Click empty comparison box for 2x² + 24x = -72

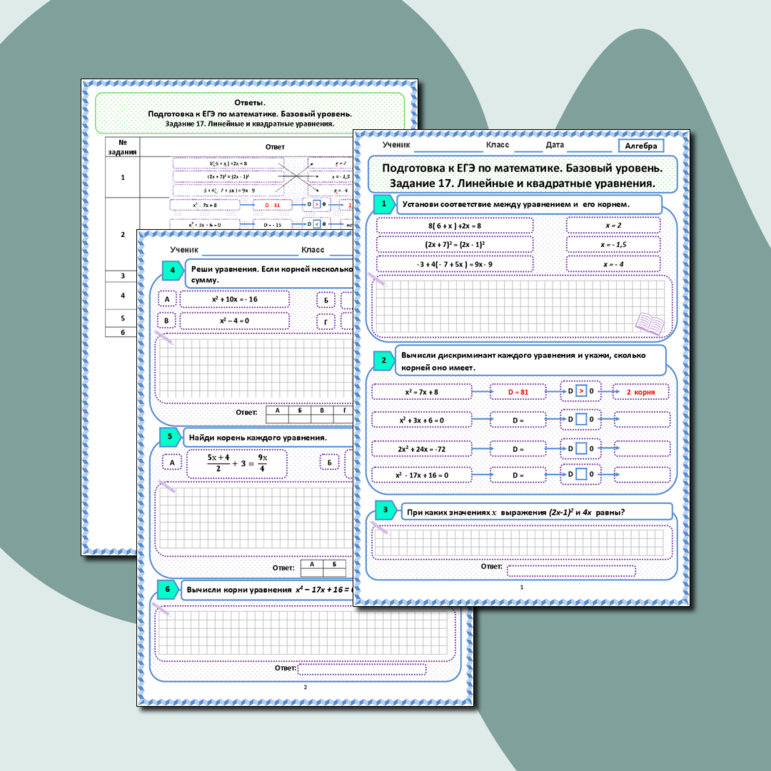583,449
